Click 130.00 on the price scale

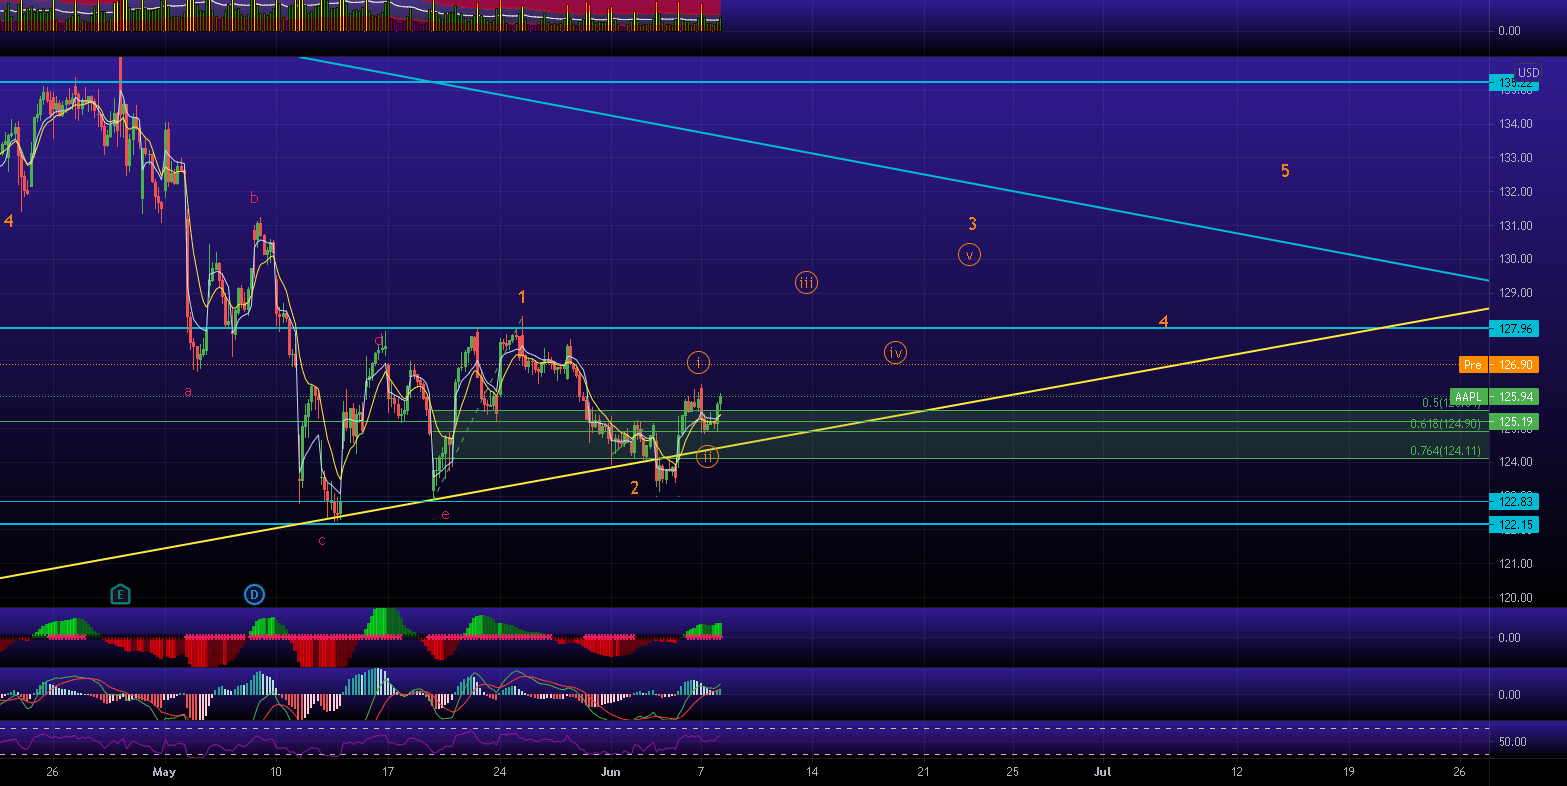(x=1515, y=259)
